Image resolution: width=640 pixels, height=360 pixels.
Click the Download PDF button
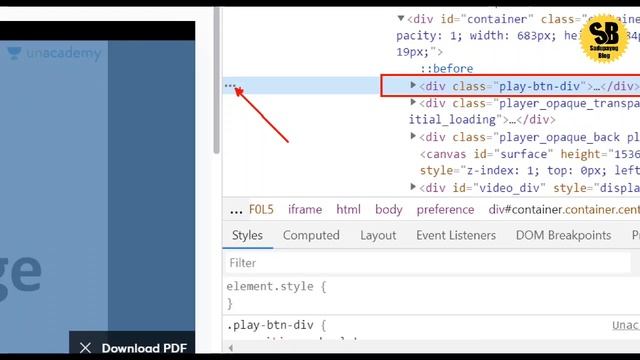point(144,348)
